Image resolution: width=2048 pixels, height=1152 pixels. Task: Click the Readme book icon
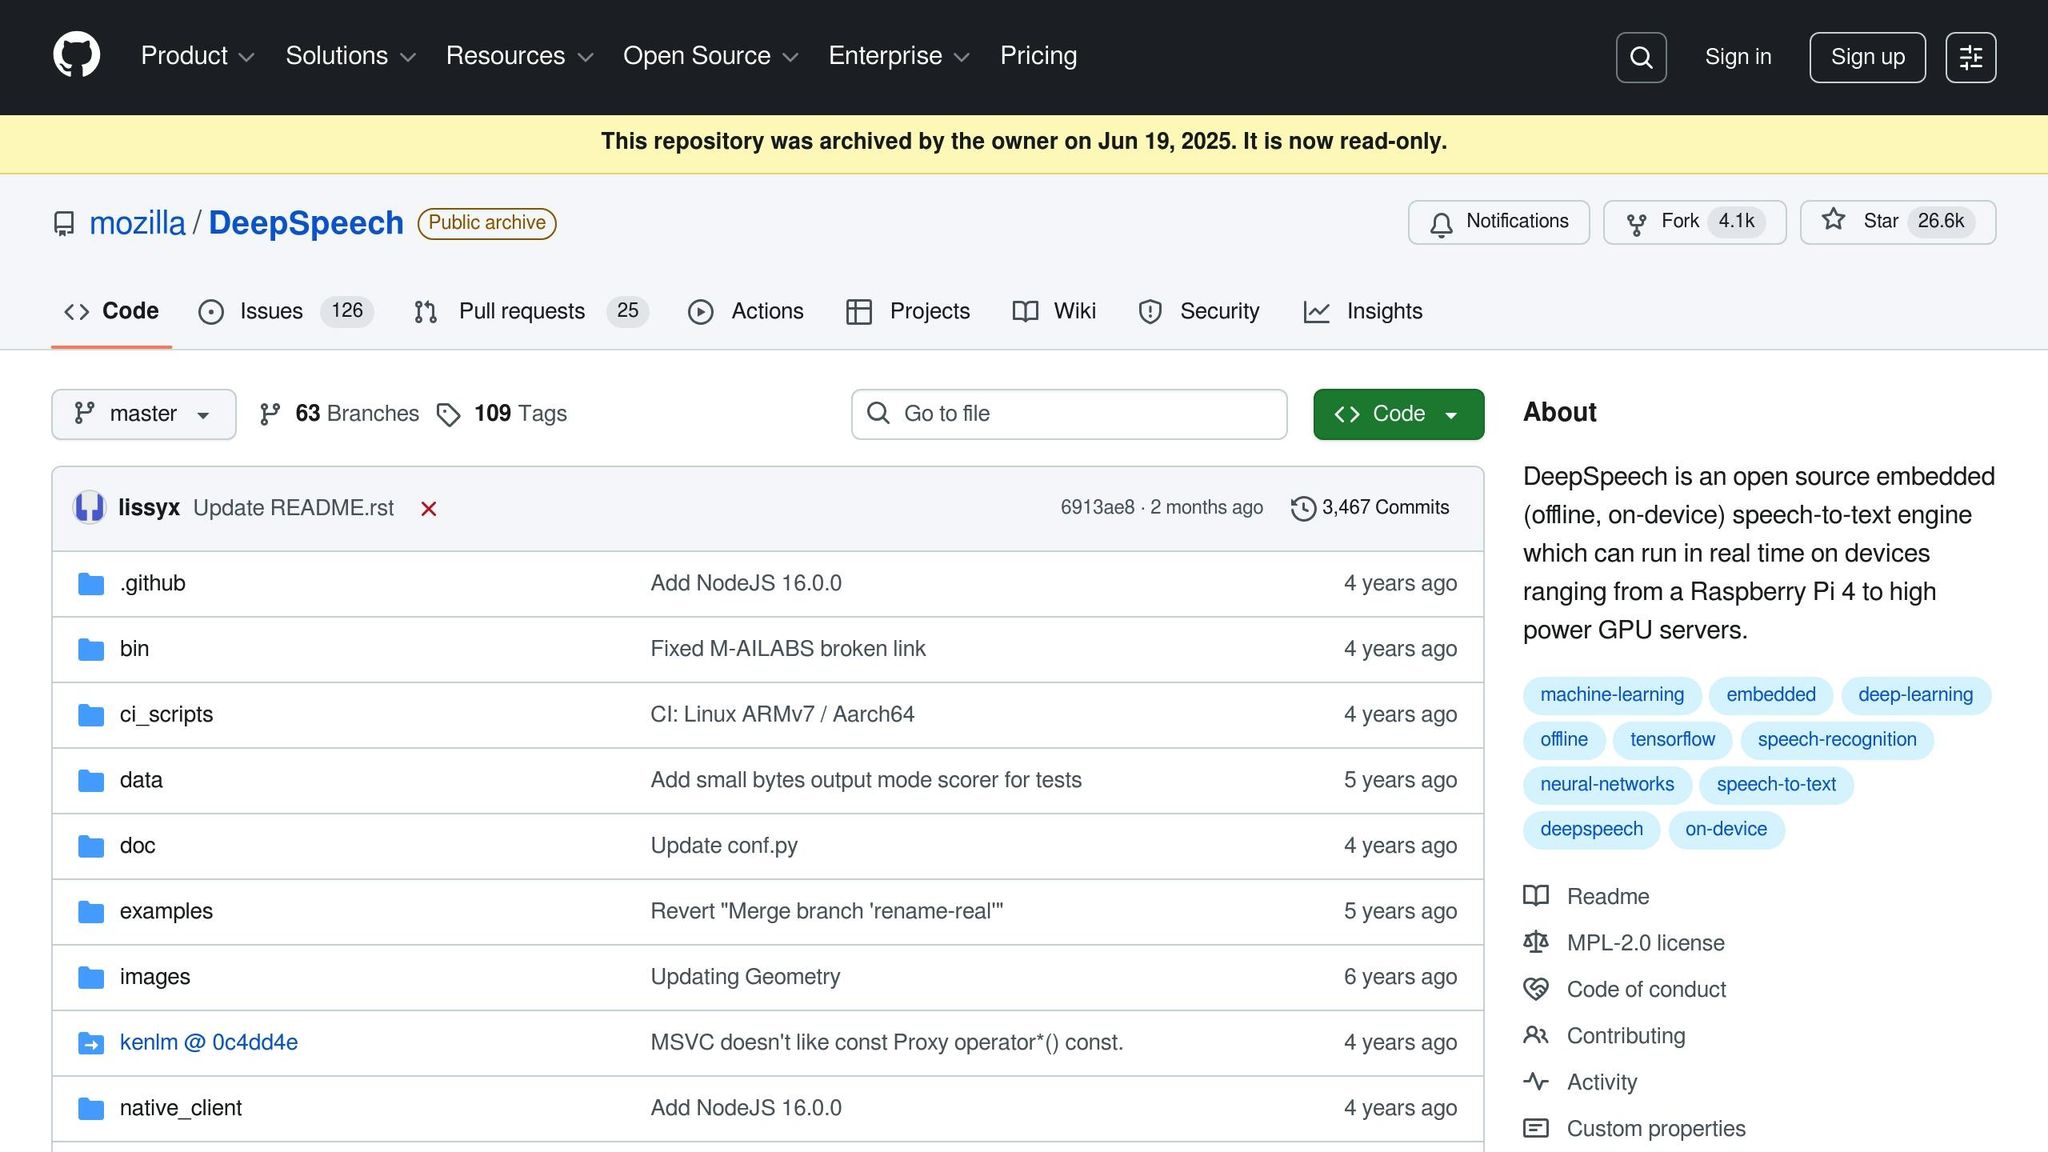[x=1536, y=896]
